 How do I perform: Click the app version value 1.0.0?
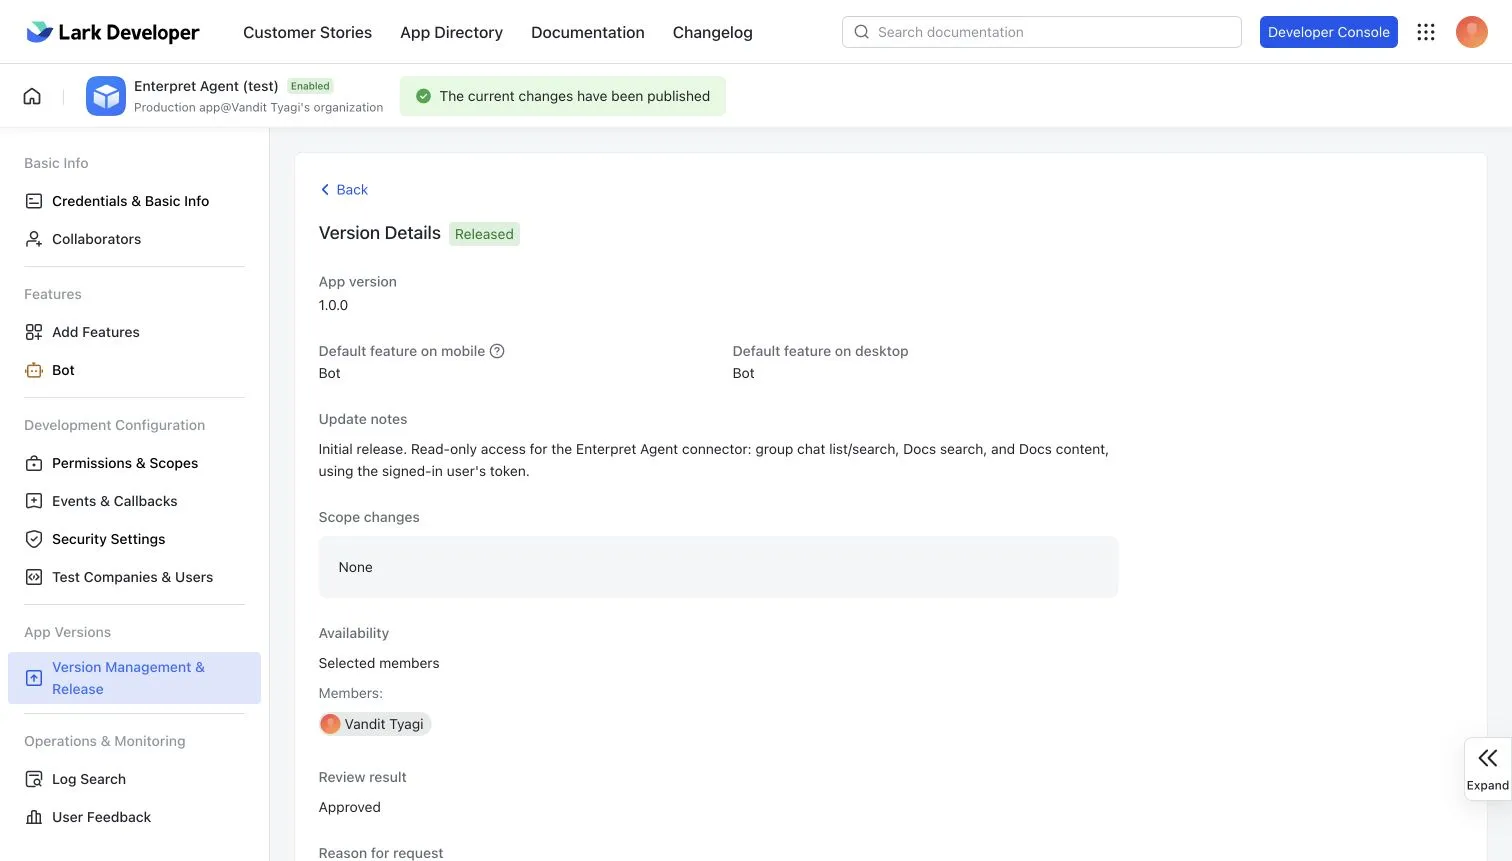tap(333, 305)
